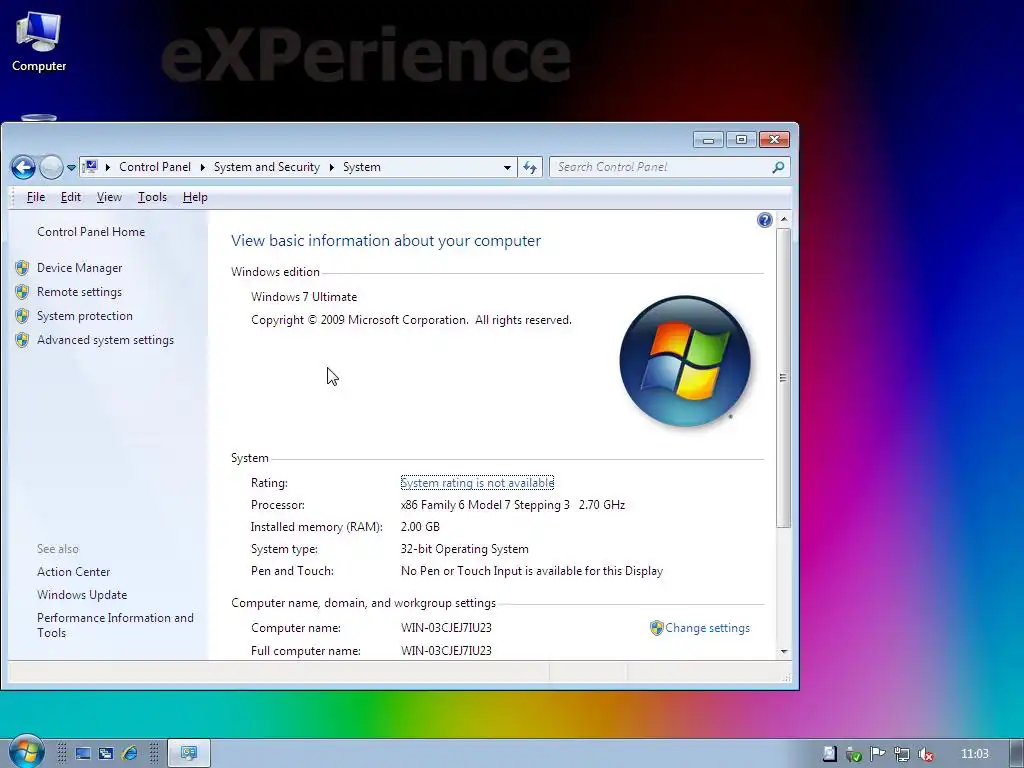Screen dimensions: 1024x768
Task: Click the processor value text
Action: tap(513, 505)
